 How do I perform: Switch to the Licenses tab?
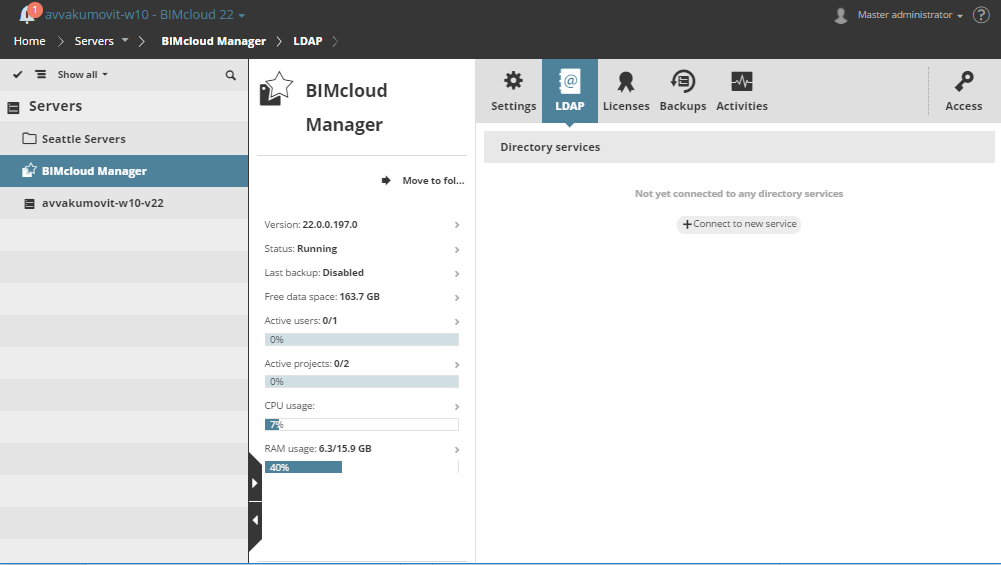(626, 91)
